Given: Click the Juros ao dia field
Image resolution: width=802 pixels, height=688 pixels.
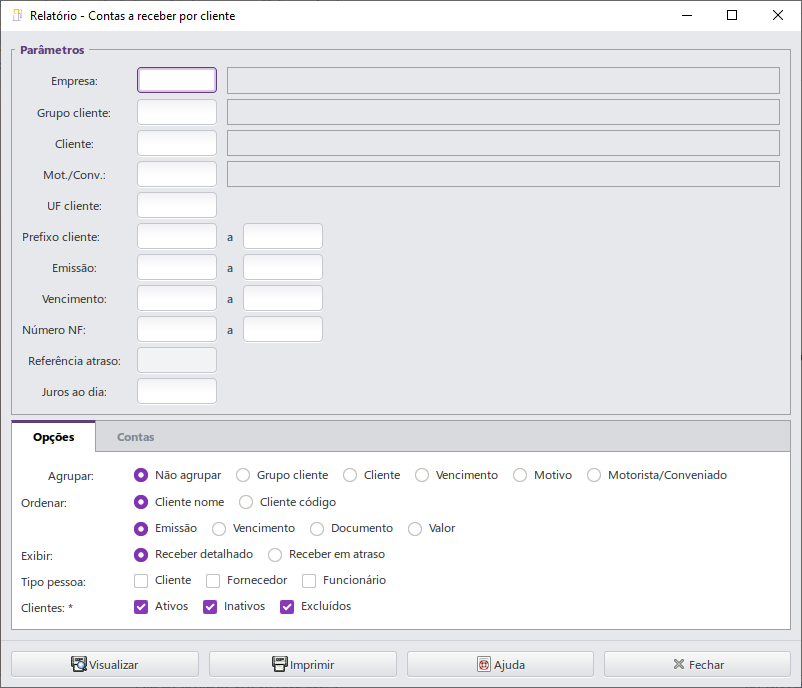Looking at the screenshot, I should click(x=177, y=391).
